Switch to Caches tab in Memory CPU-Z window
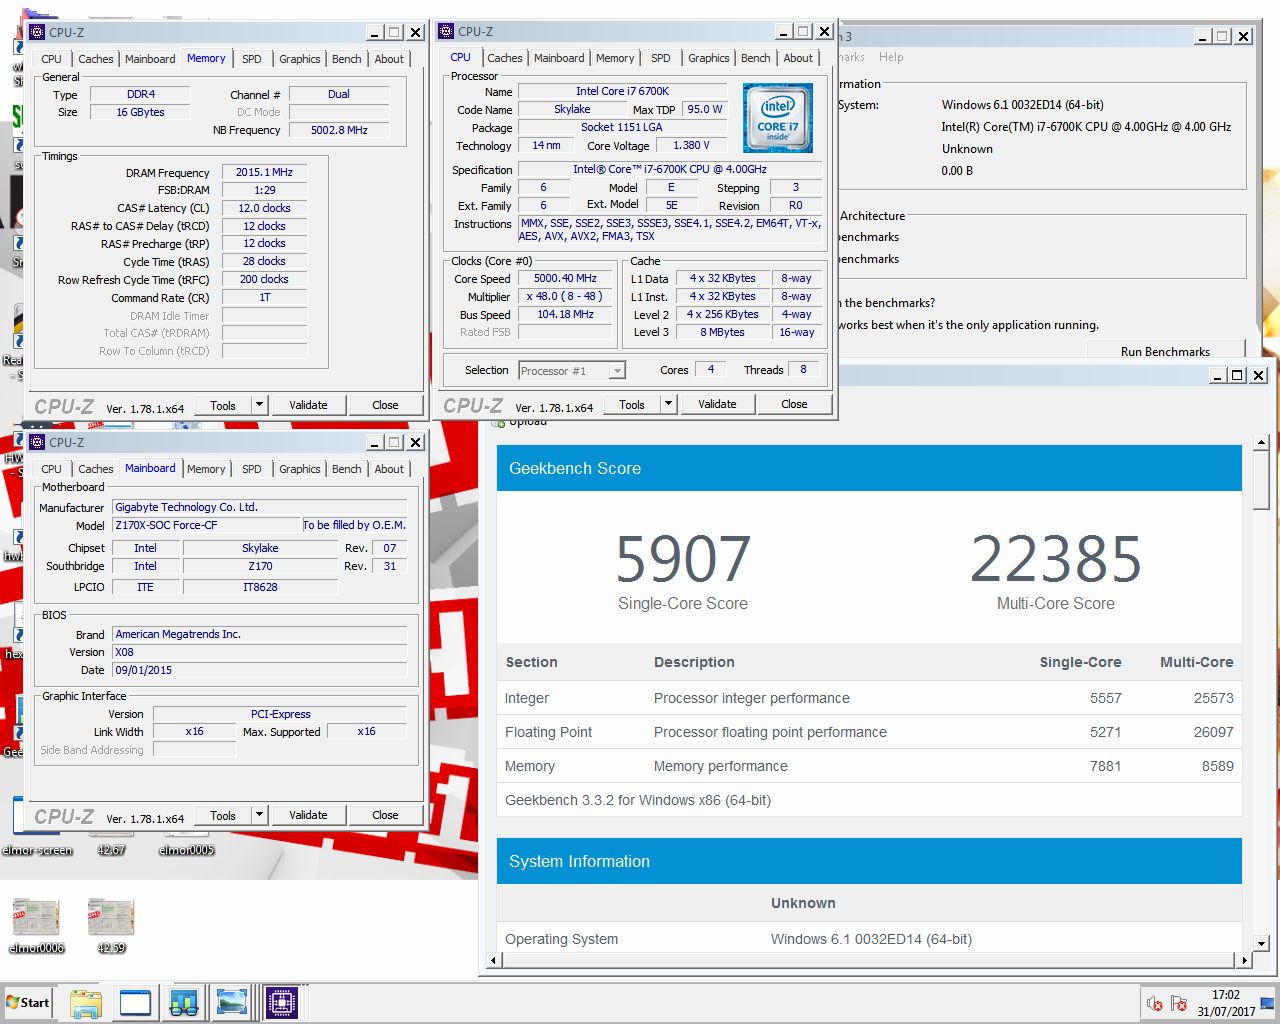 (96, 59)
